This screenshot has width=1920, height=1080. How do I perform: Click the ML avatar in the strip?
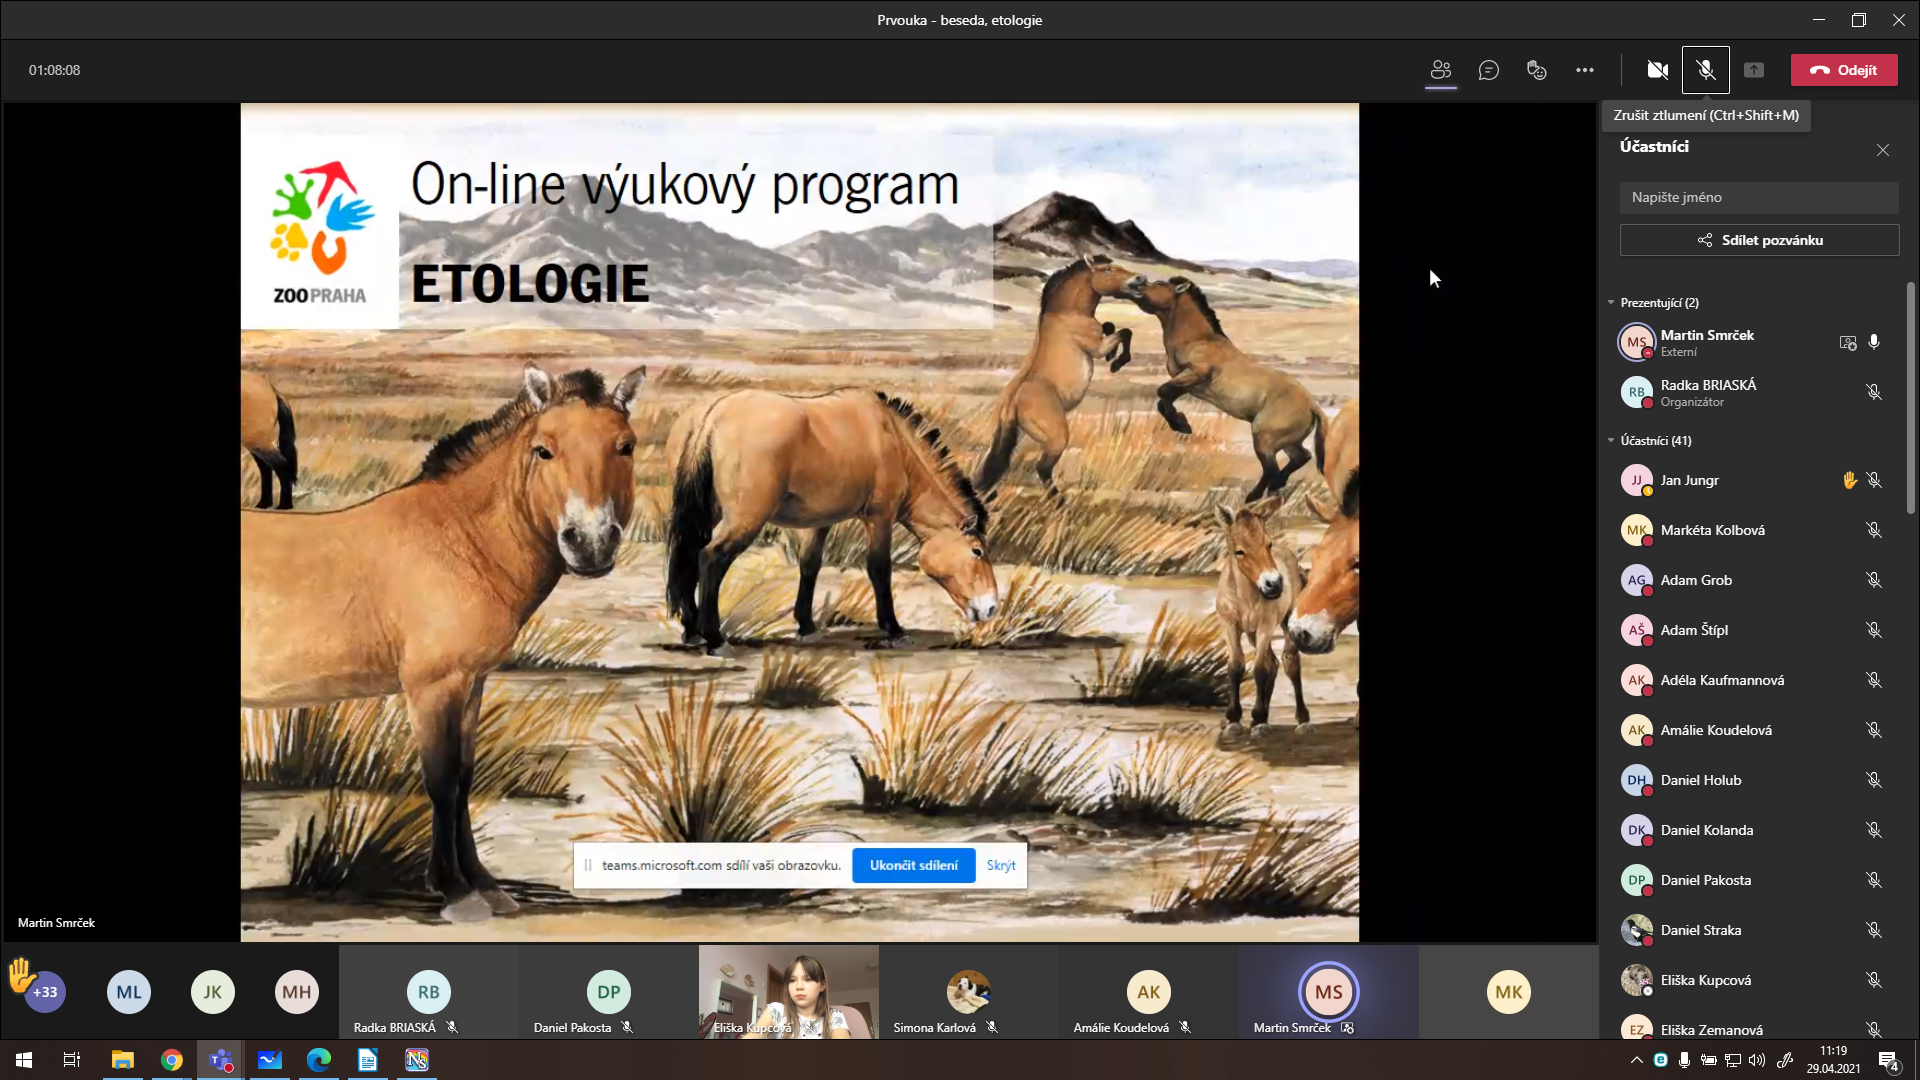pos(129,992)
